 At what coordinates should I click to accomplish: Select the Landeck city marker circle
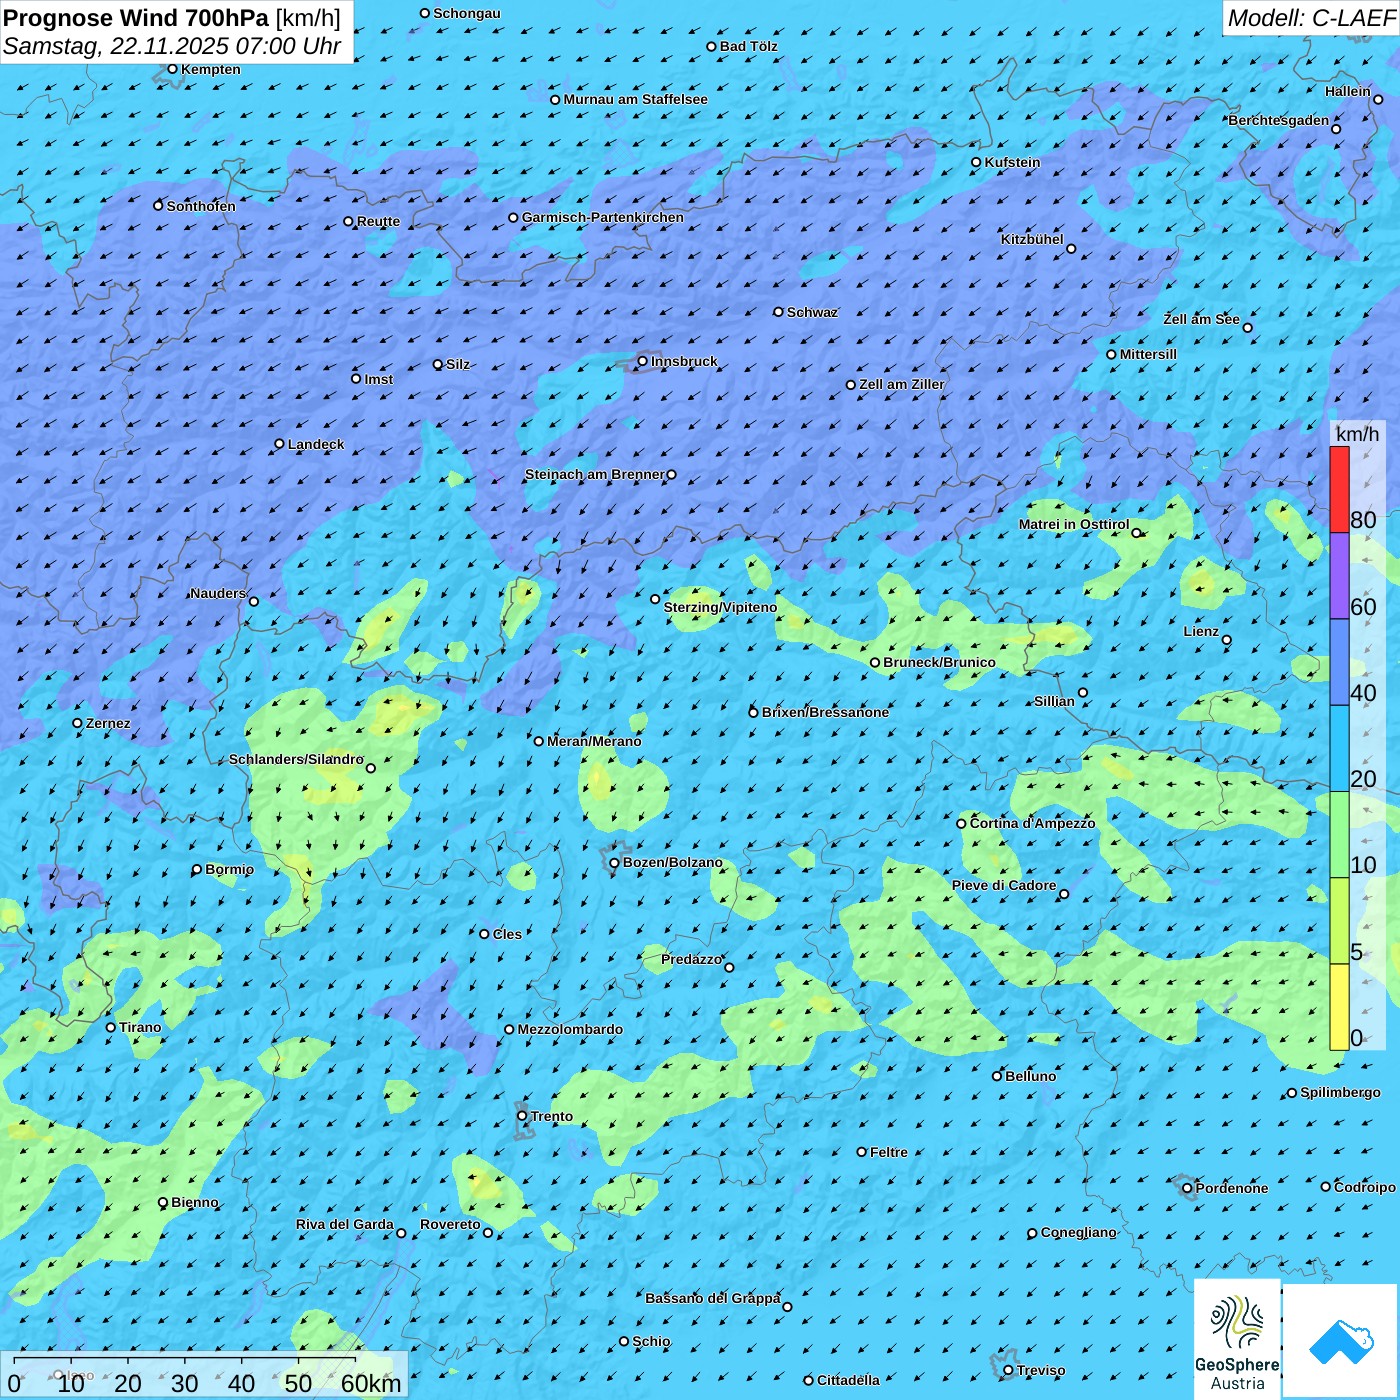click(280, 444)
